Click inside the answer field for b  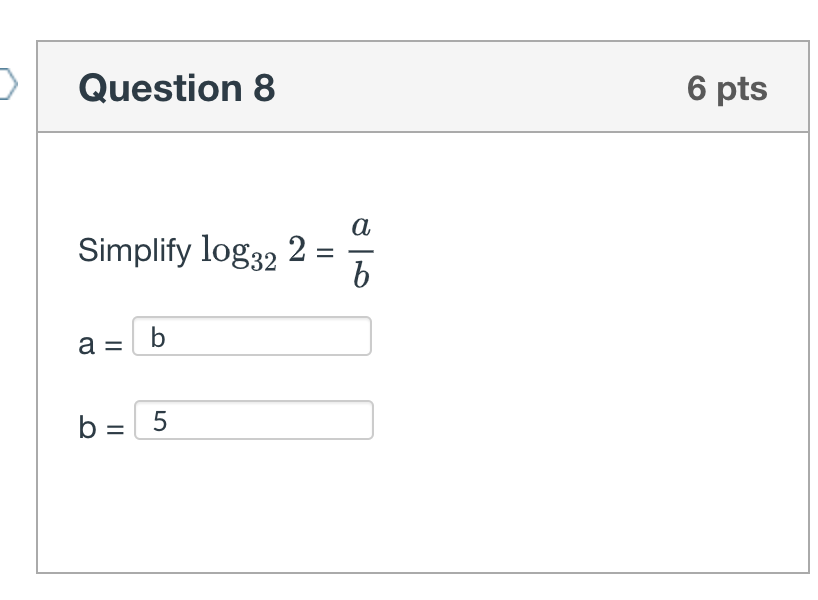(254, 421)
